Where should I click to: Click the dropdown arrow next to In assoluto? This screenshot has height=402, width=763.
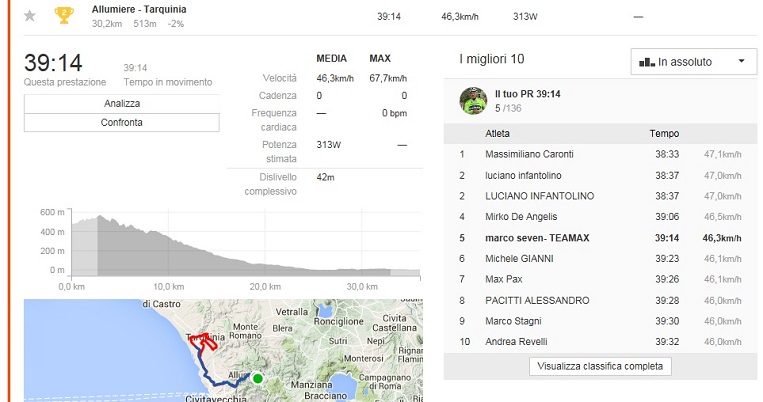coord(741,62)
